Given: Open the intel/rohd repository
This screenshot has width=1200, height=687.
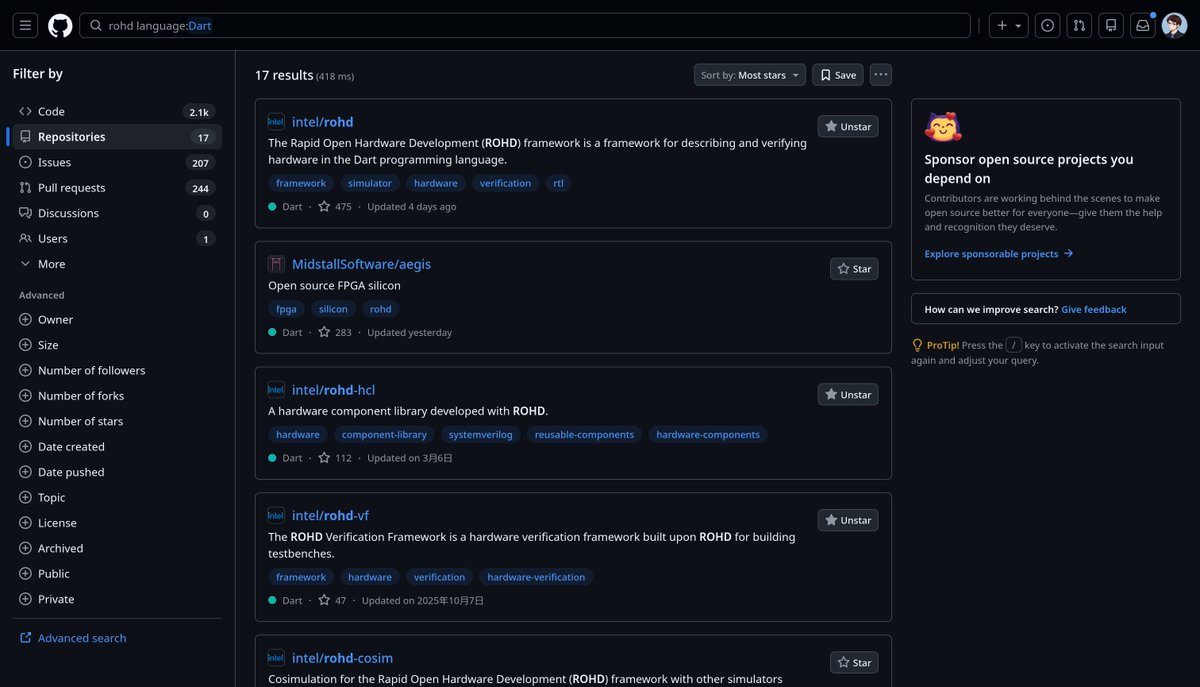Looking at the screenshot, I should [x=323, y=122].
